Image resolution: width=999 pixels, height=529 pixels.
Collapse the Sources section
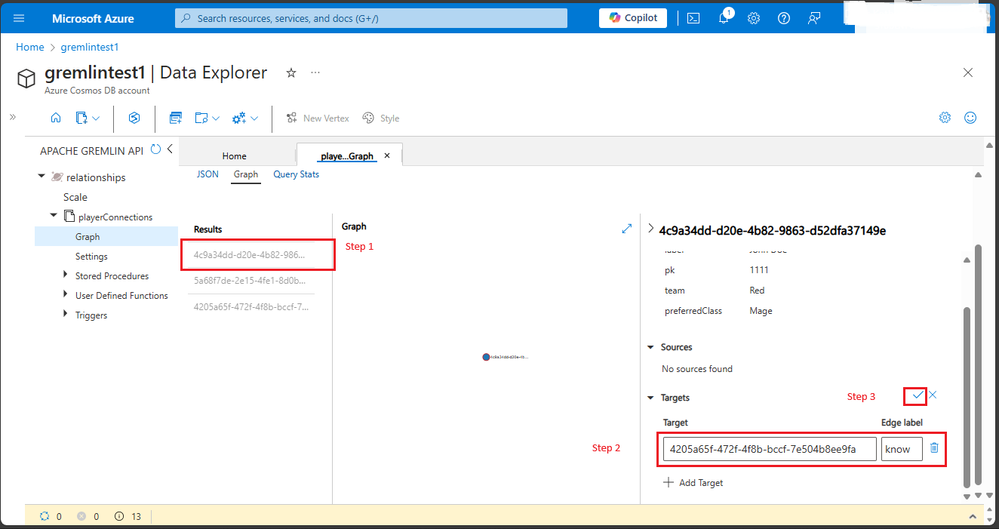click(x=650, y=347)
